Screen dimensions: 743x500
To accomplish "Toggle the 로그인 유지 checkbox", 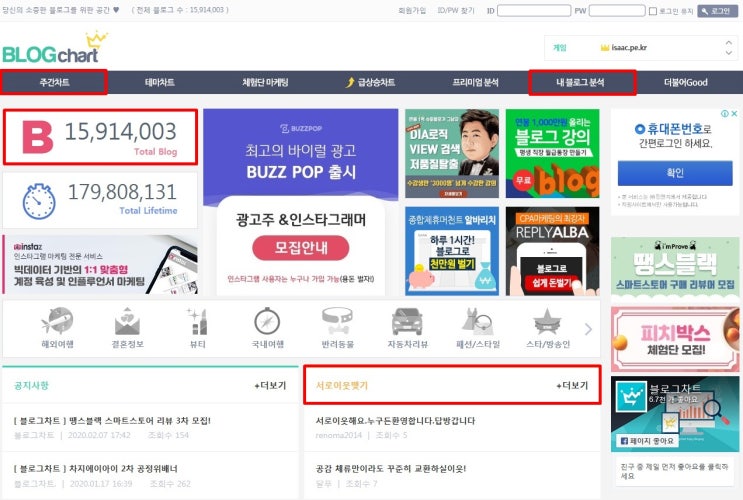I will click(x=652, y=11).
